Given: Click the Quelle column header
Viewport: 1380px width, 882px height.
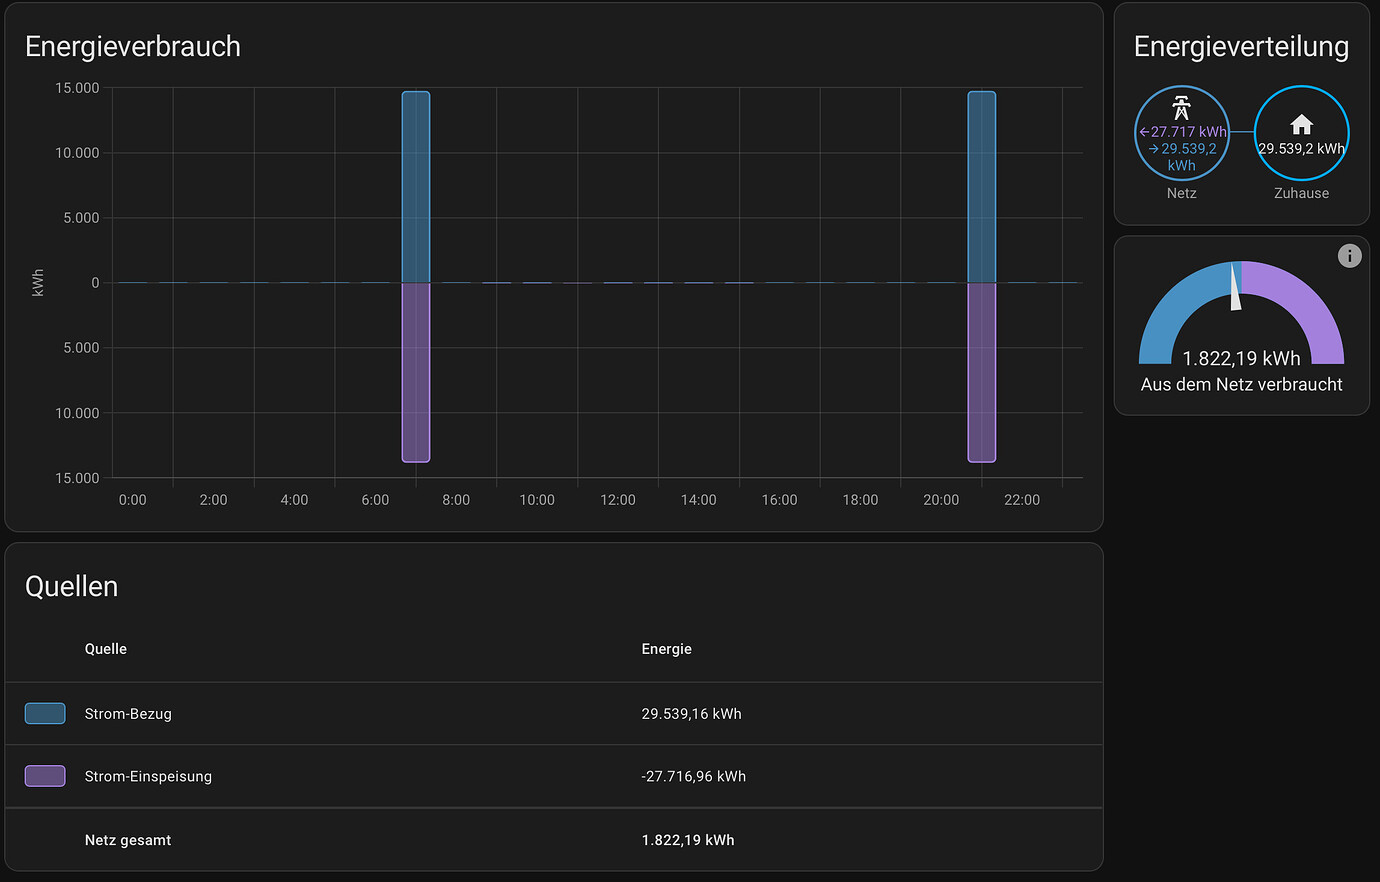Looking at the screenshot, I should click(106, 649).
